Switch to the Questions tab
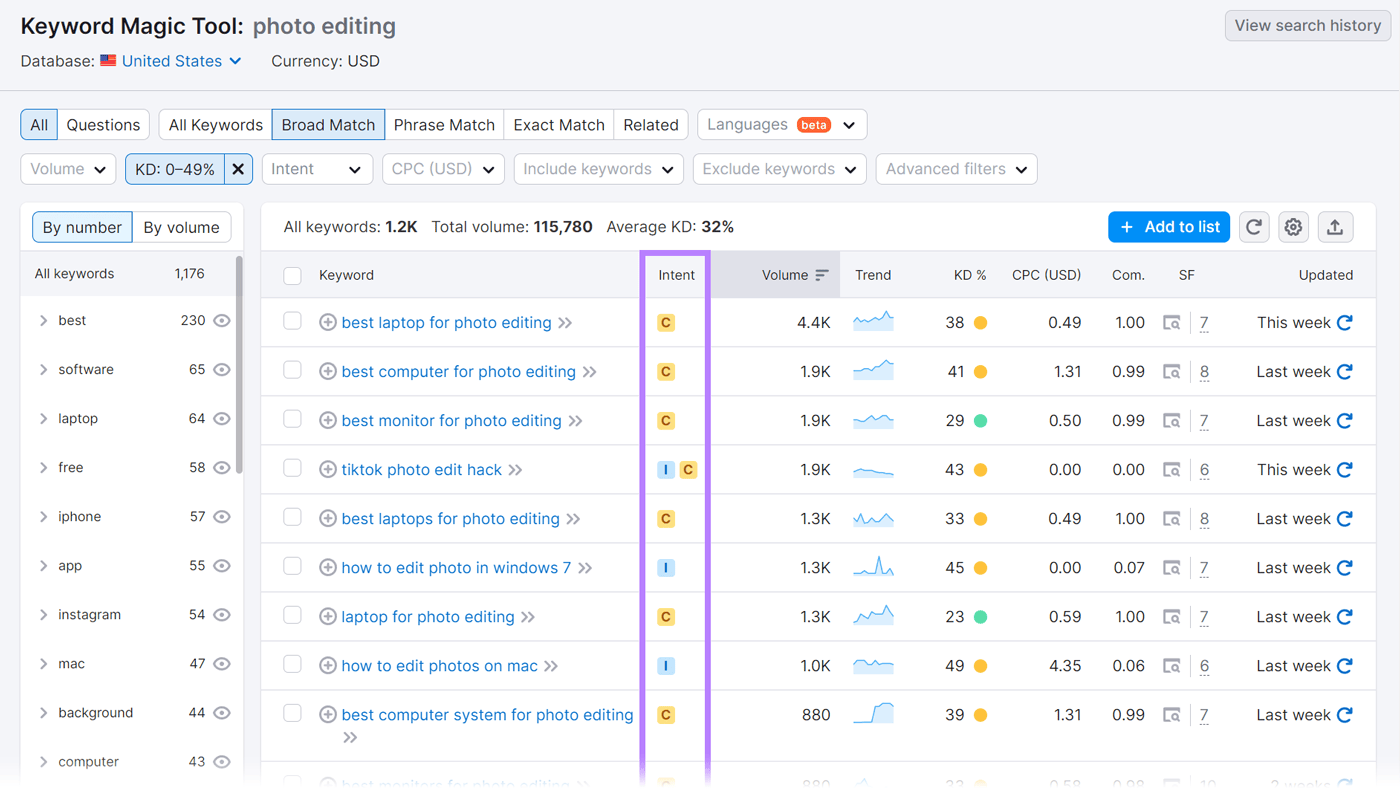The image size is (1400, 789). click(x=103, y=124)
